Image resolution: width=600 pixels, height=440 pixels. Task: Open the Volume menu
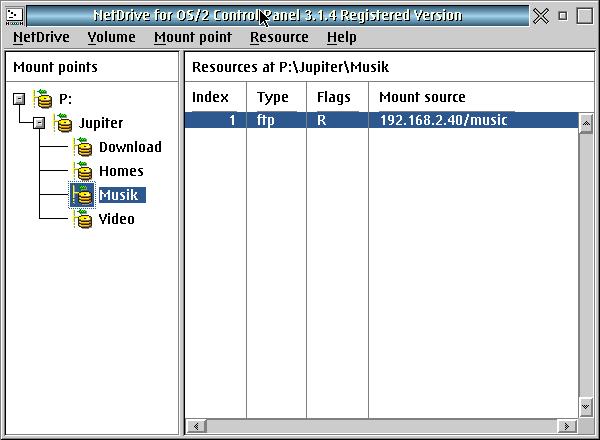click(111, 37)
